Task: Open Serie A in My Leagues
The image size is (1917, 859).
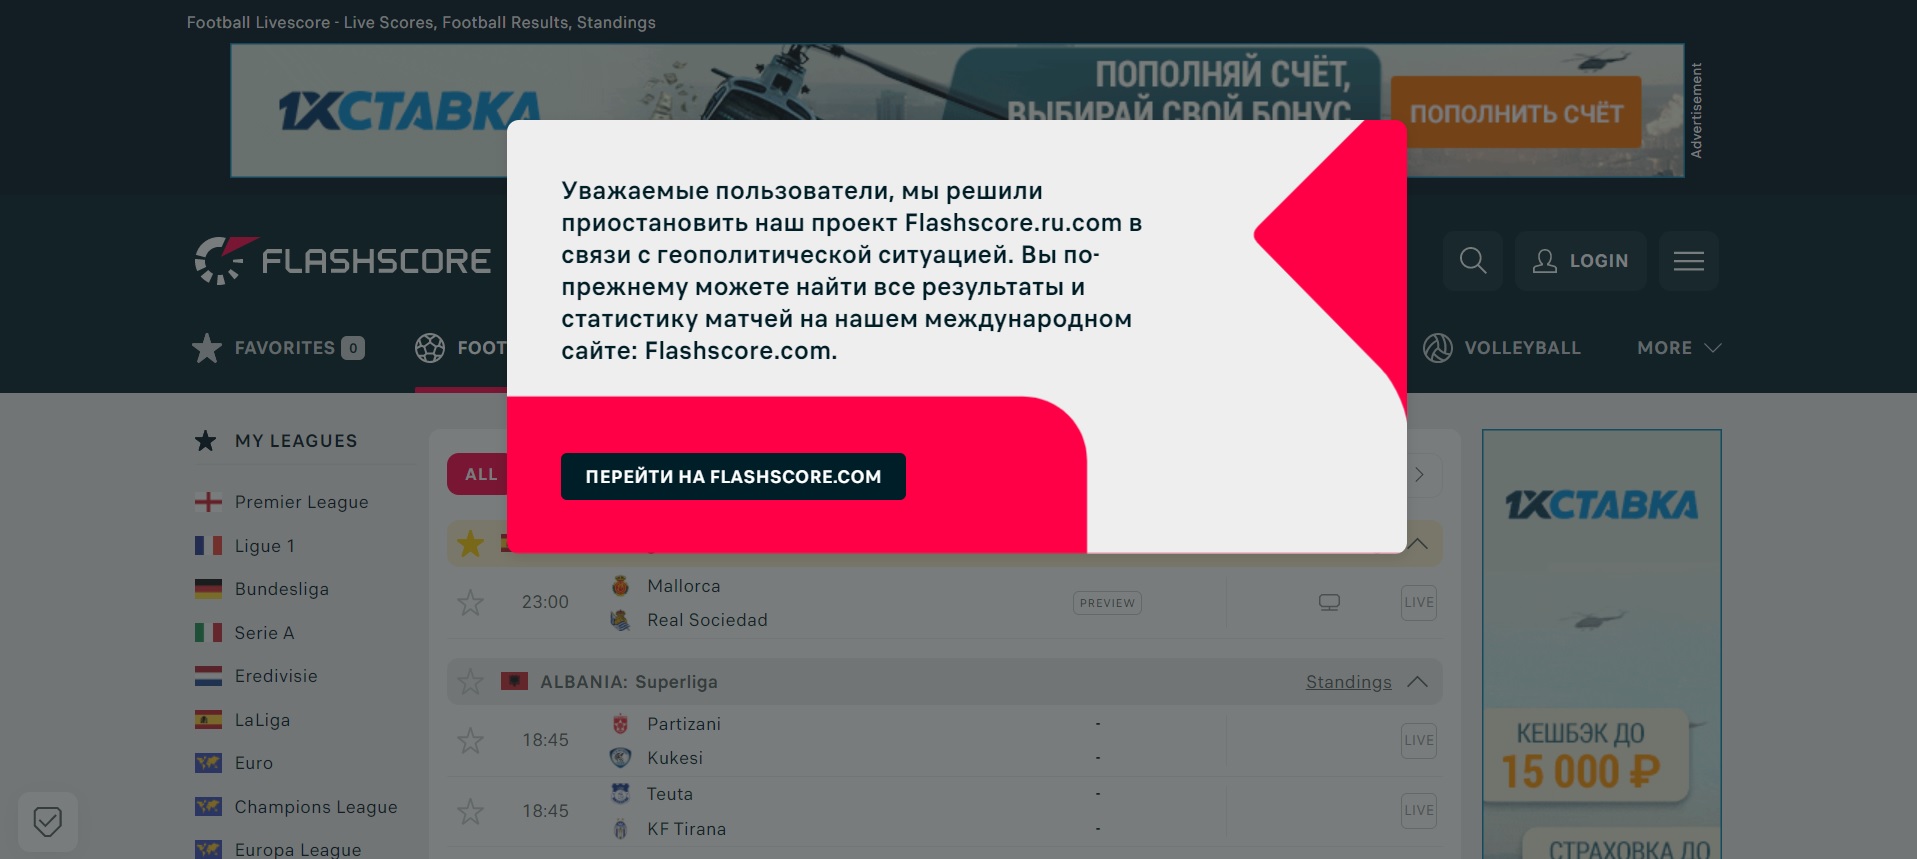Action: coord(264,633)
